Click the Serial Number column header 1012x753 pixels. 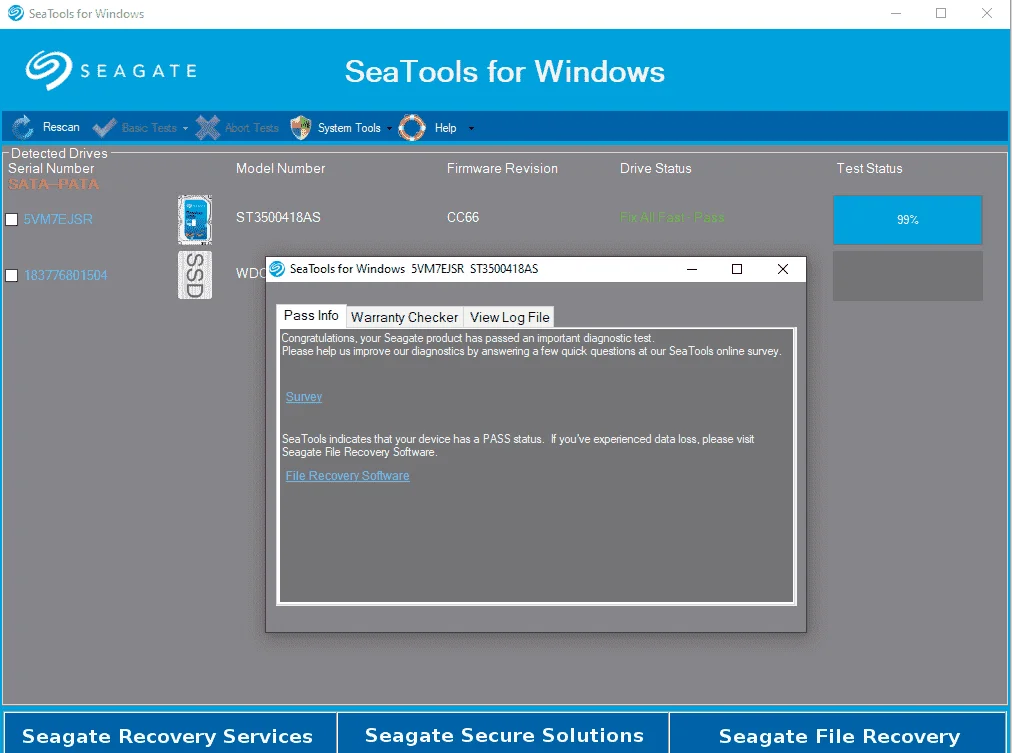click(51, 168)
